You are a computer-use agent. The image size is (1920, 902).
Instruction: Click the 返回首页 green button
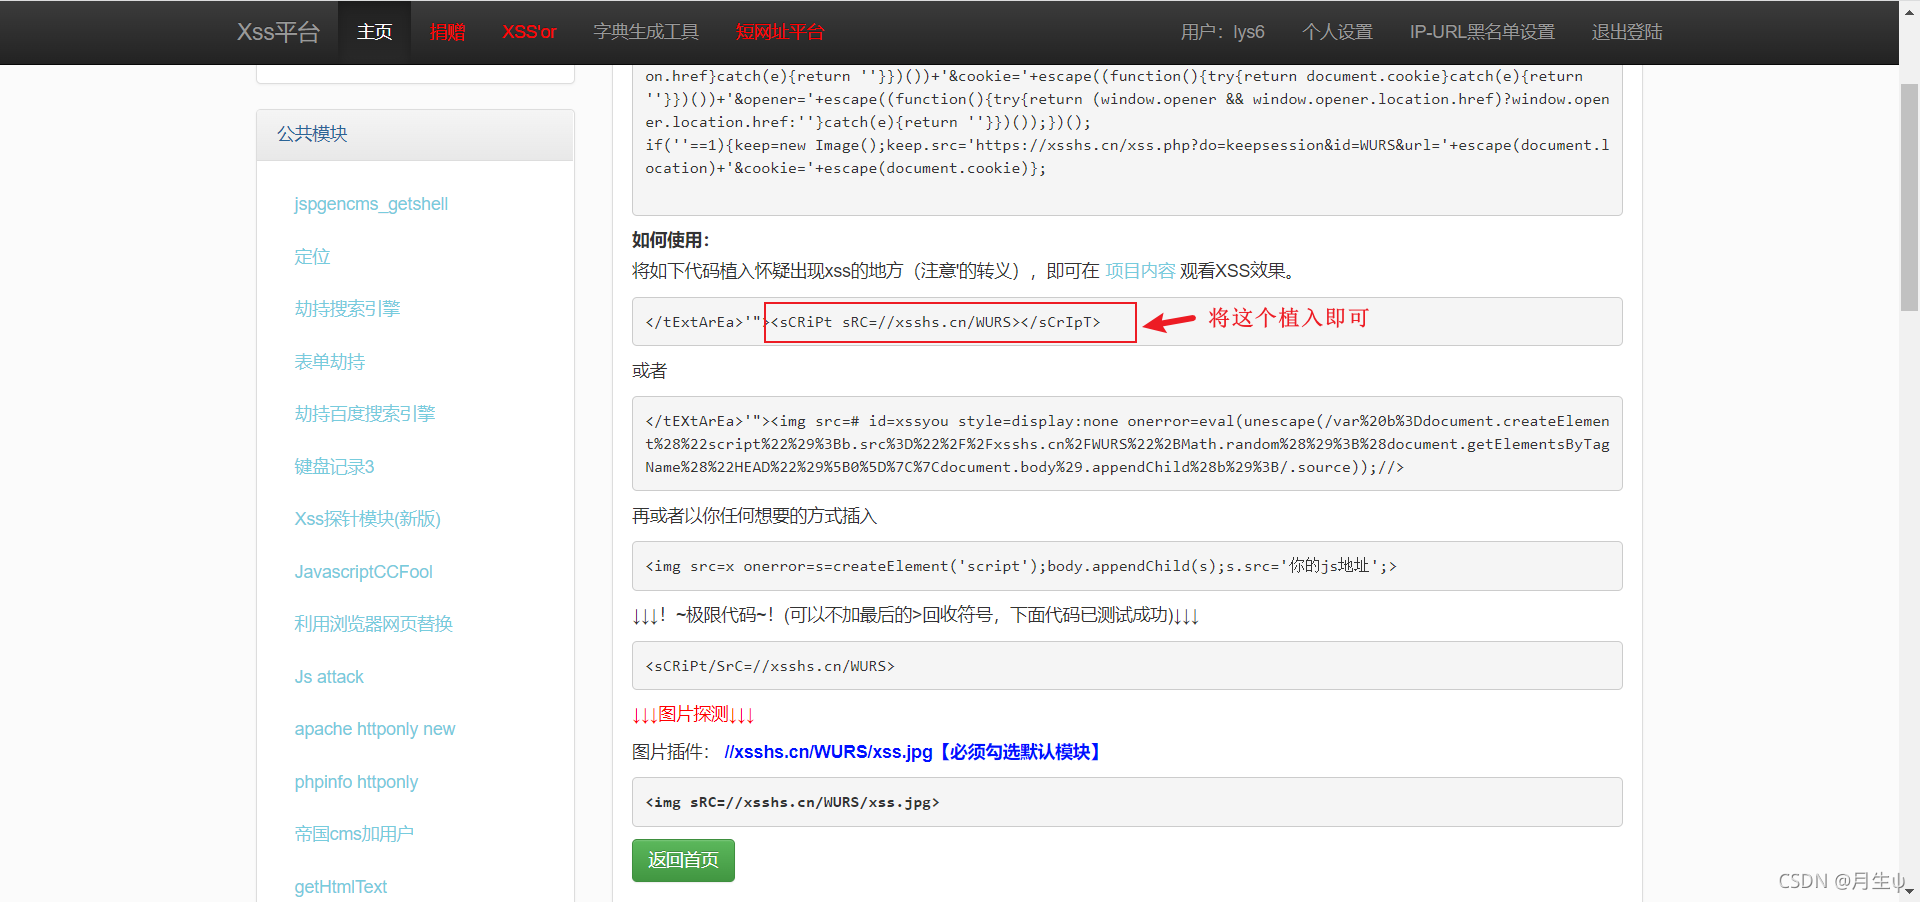(683, 860)
